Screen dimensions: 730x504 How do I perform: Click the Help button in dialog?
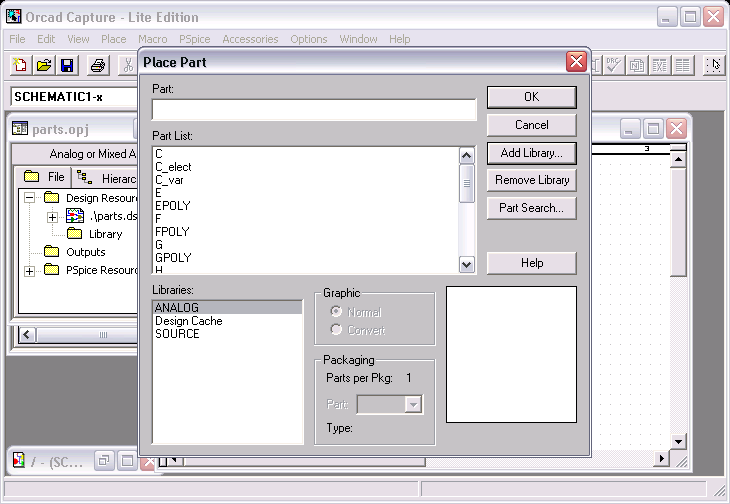(x=532, y=263)
